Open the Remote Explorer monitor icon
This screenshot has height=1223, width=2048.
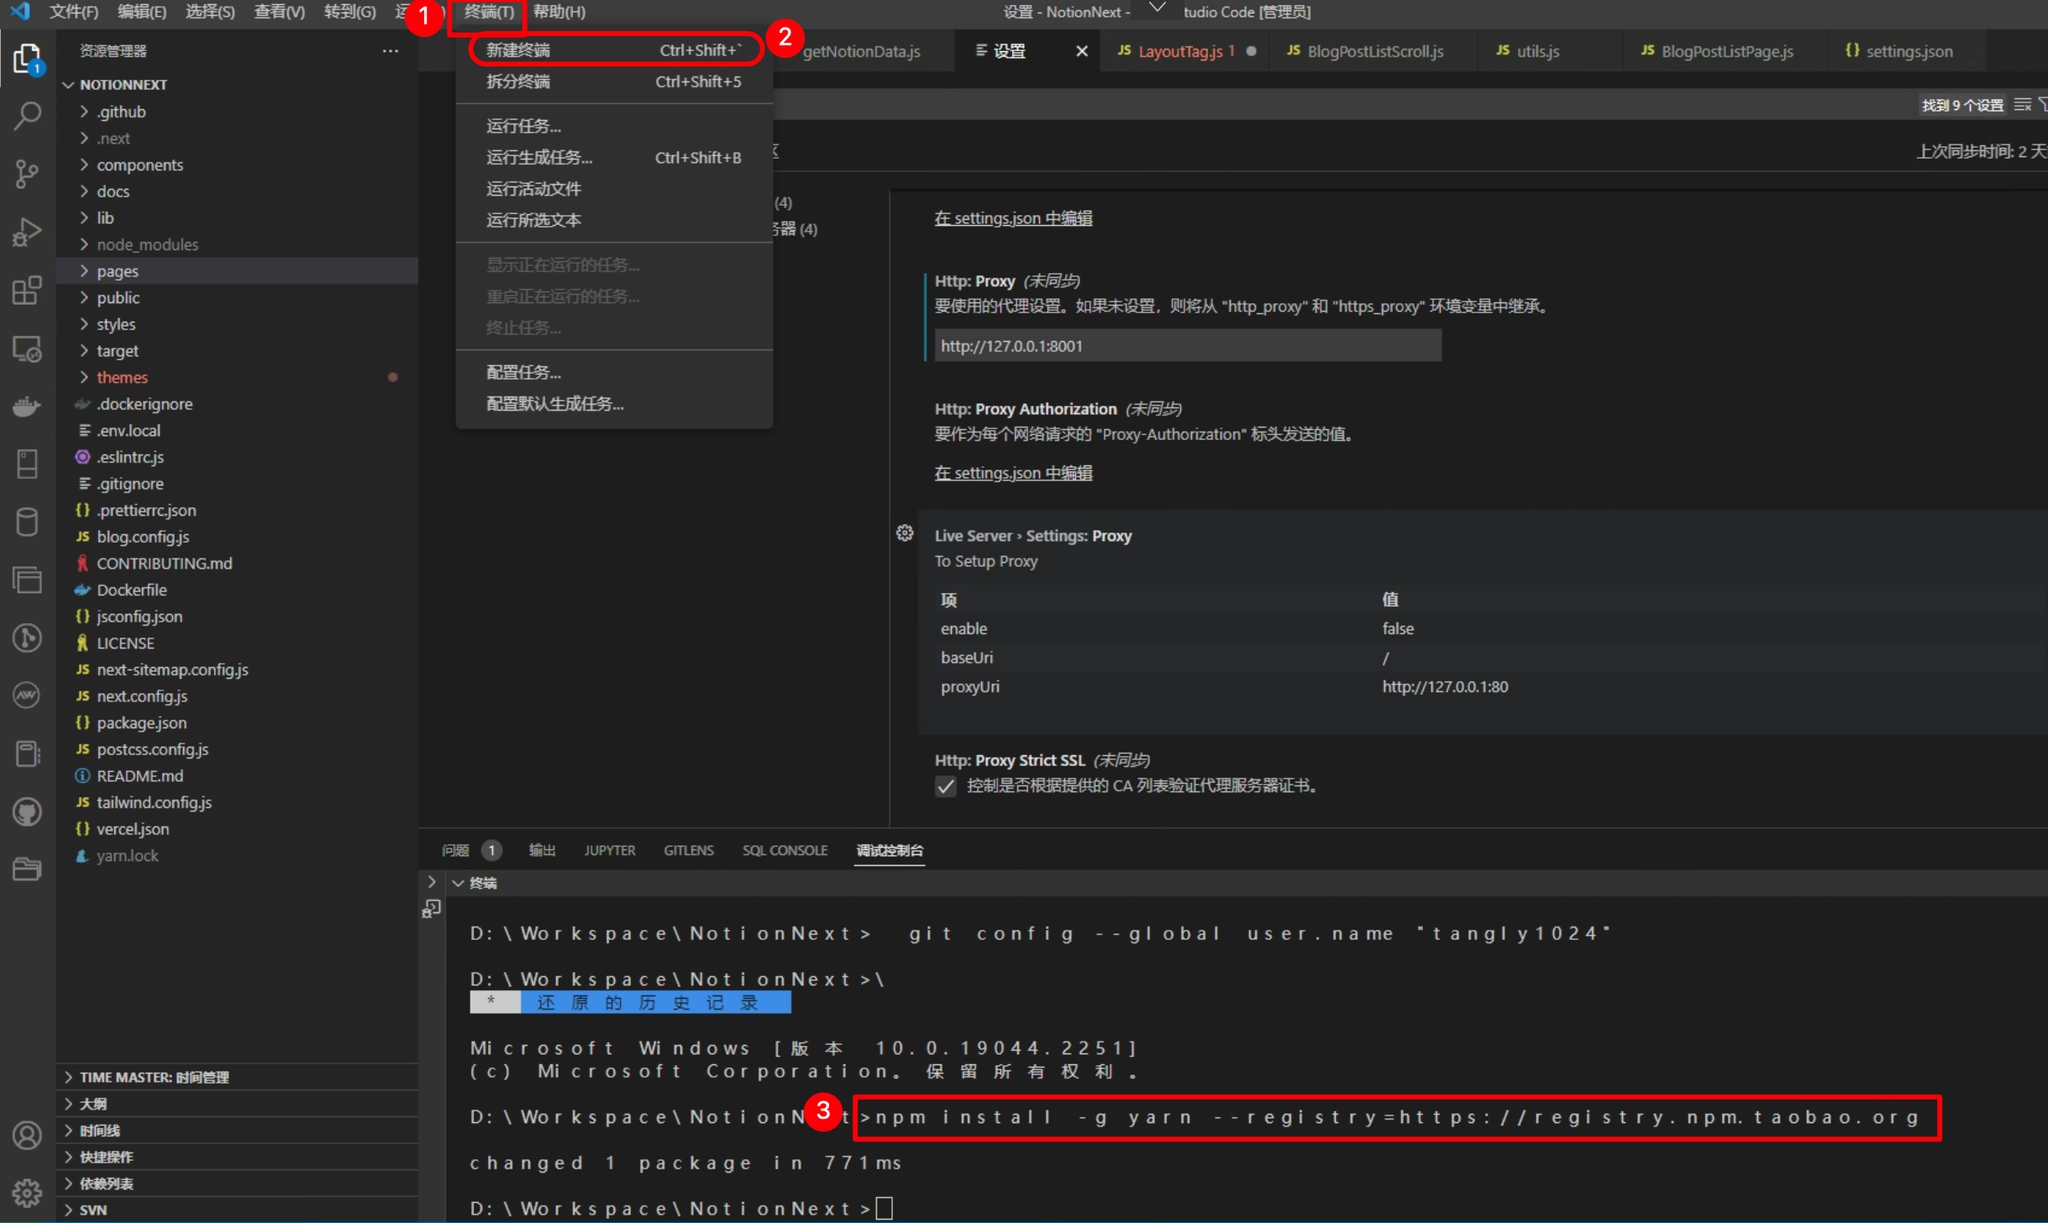(x=27, y=348)
